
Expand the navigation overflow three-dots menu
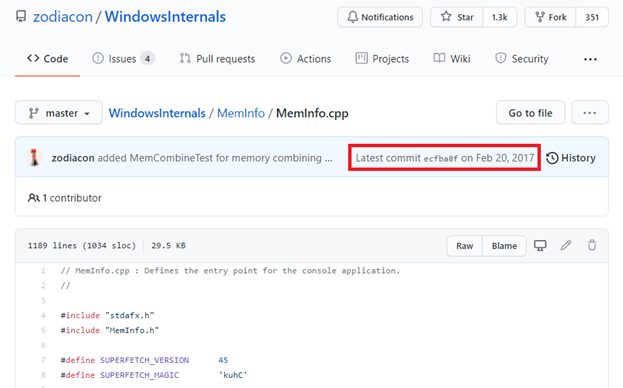tap(590, 59)
